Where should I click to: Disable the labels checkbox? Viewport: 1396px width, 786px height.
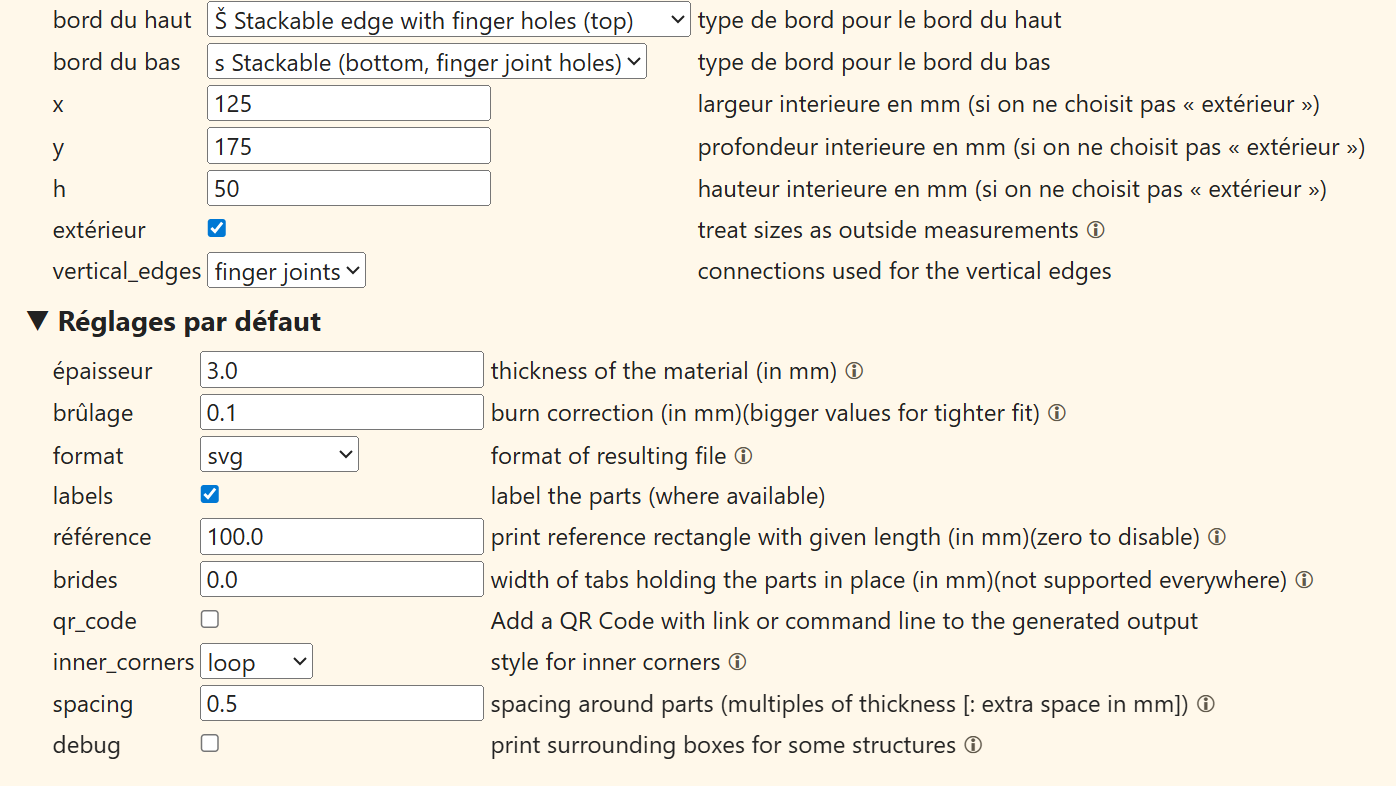point(210,495)
